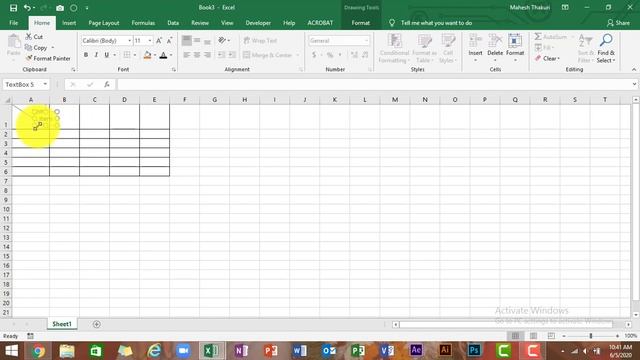640x360 pixels.
Task: Click the Percent Style icon
Action: tap(330, 55)
